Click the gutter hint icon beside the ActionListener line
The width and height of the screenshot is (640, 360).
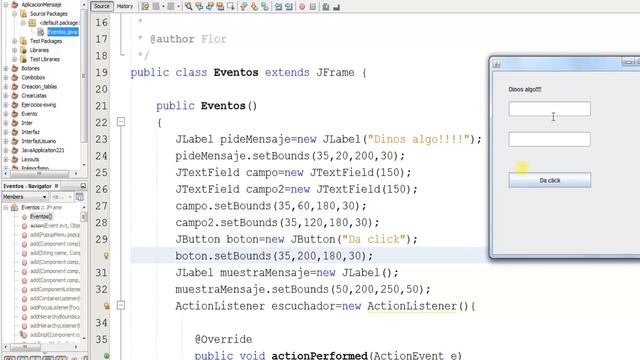coord(107,306)
